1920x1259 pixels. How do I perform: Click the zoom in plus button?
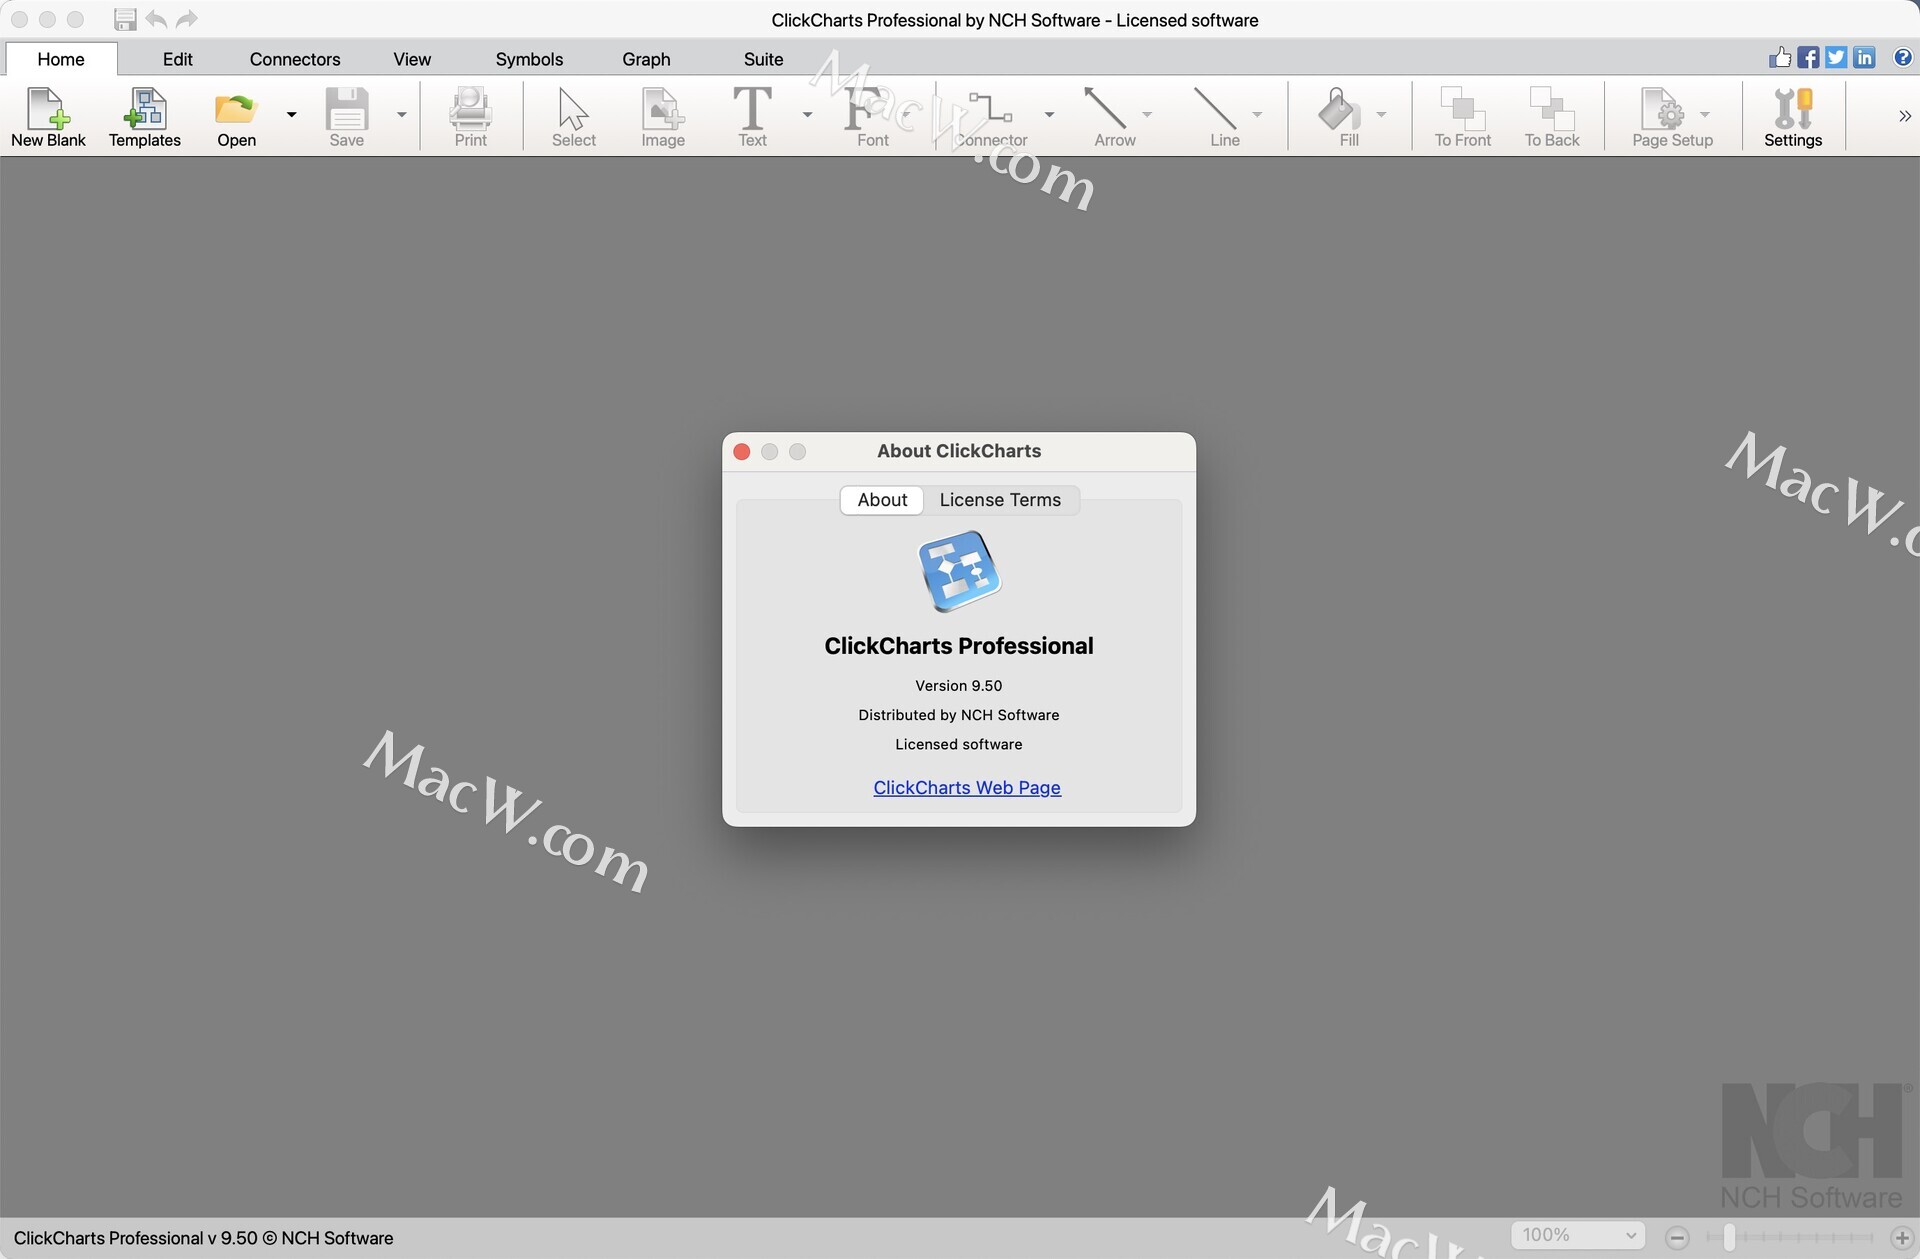point(1902,1238)
